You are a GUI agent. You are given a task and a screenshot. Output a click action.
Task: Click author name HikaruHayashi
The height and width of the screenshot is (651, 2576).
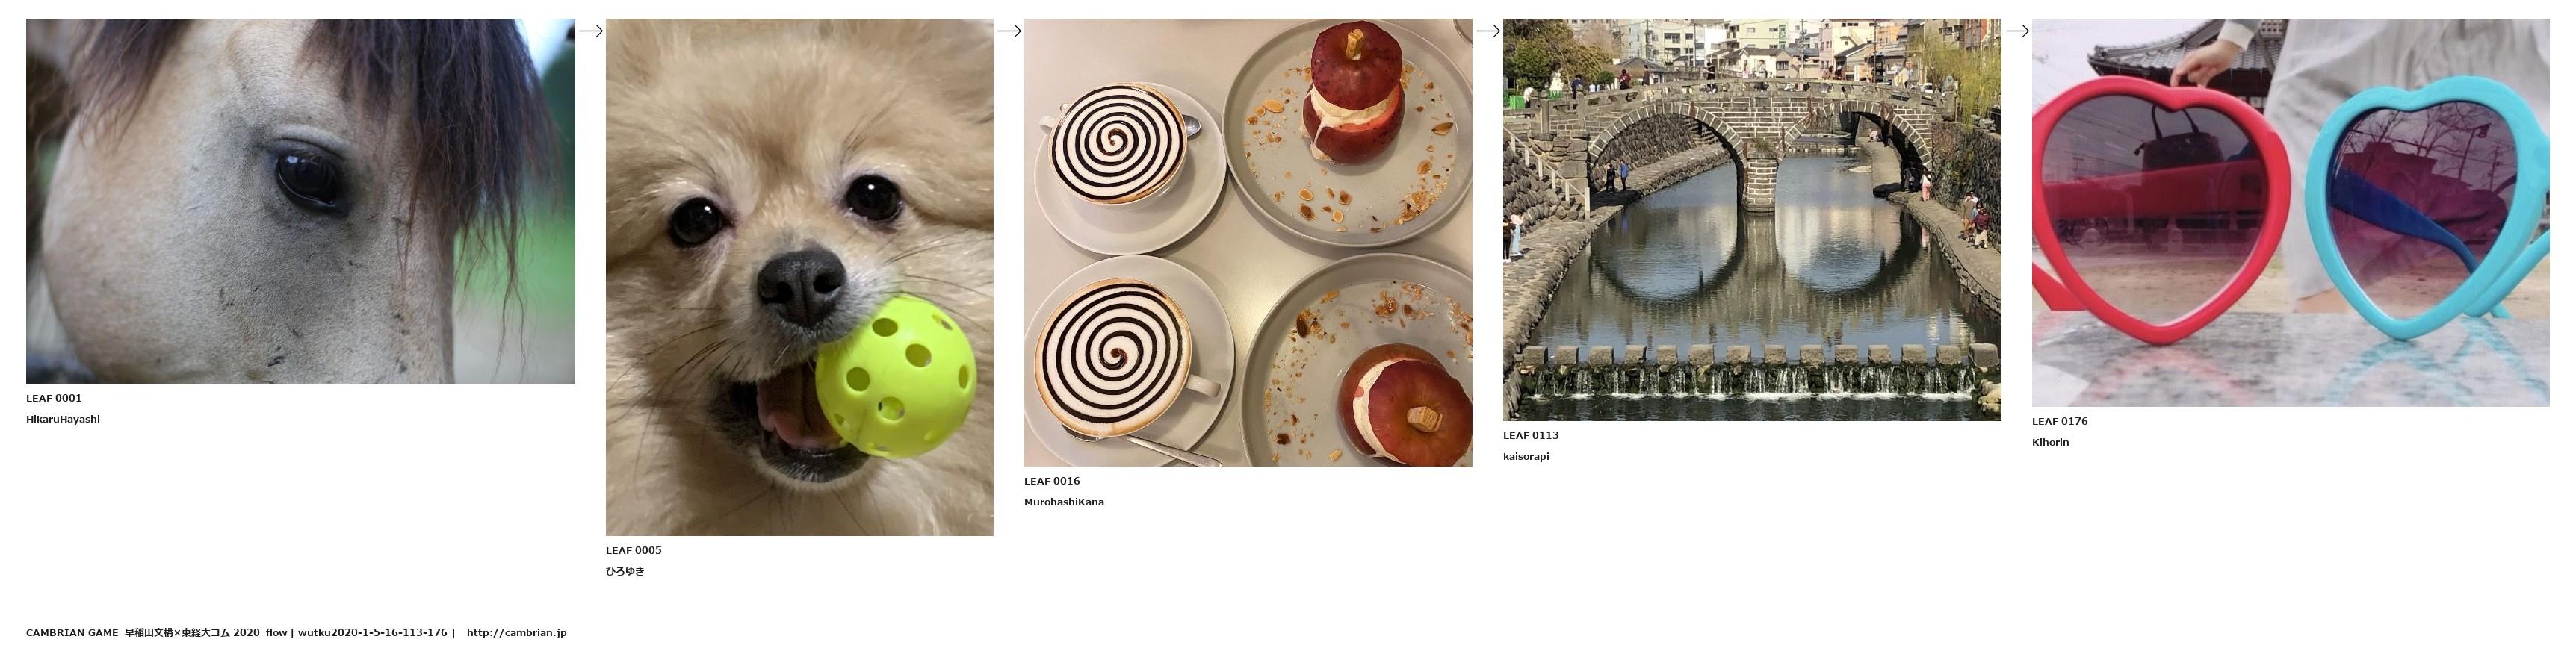coord(63,419)
